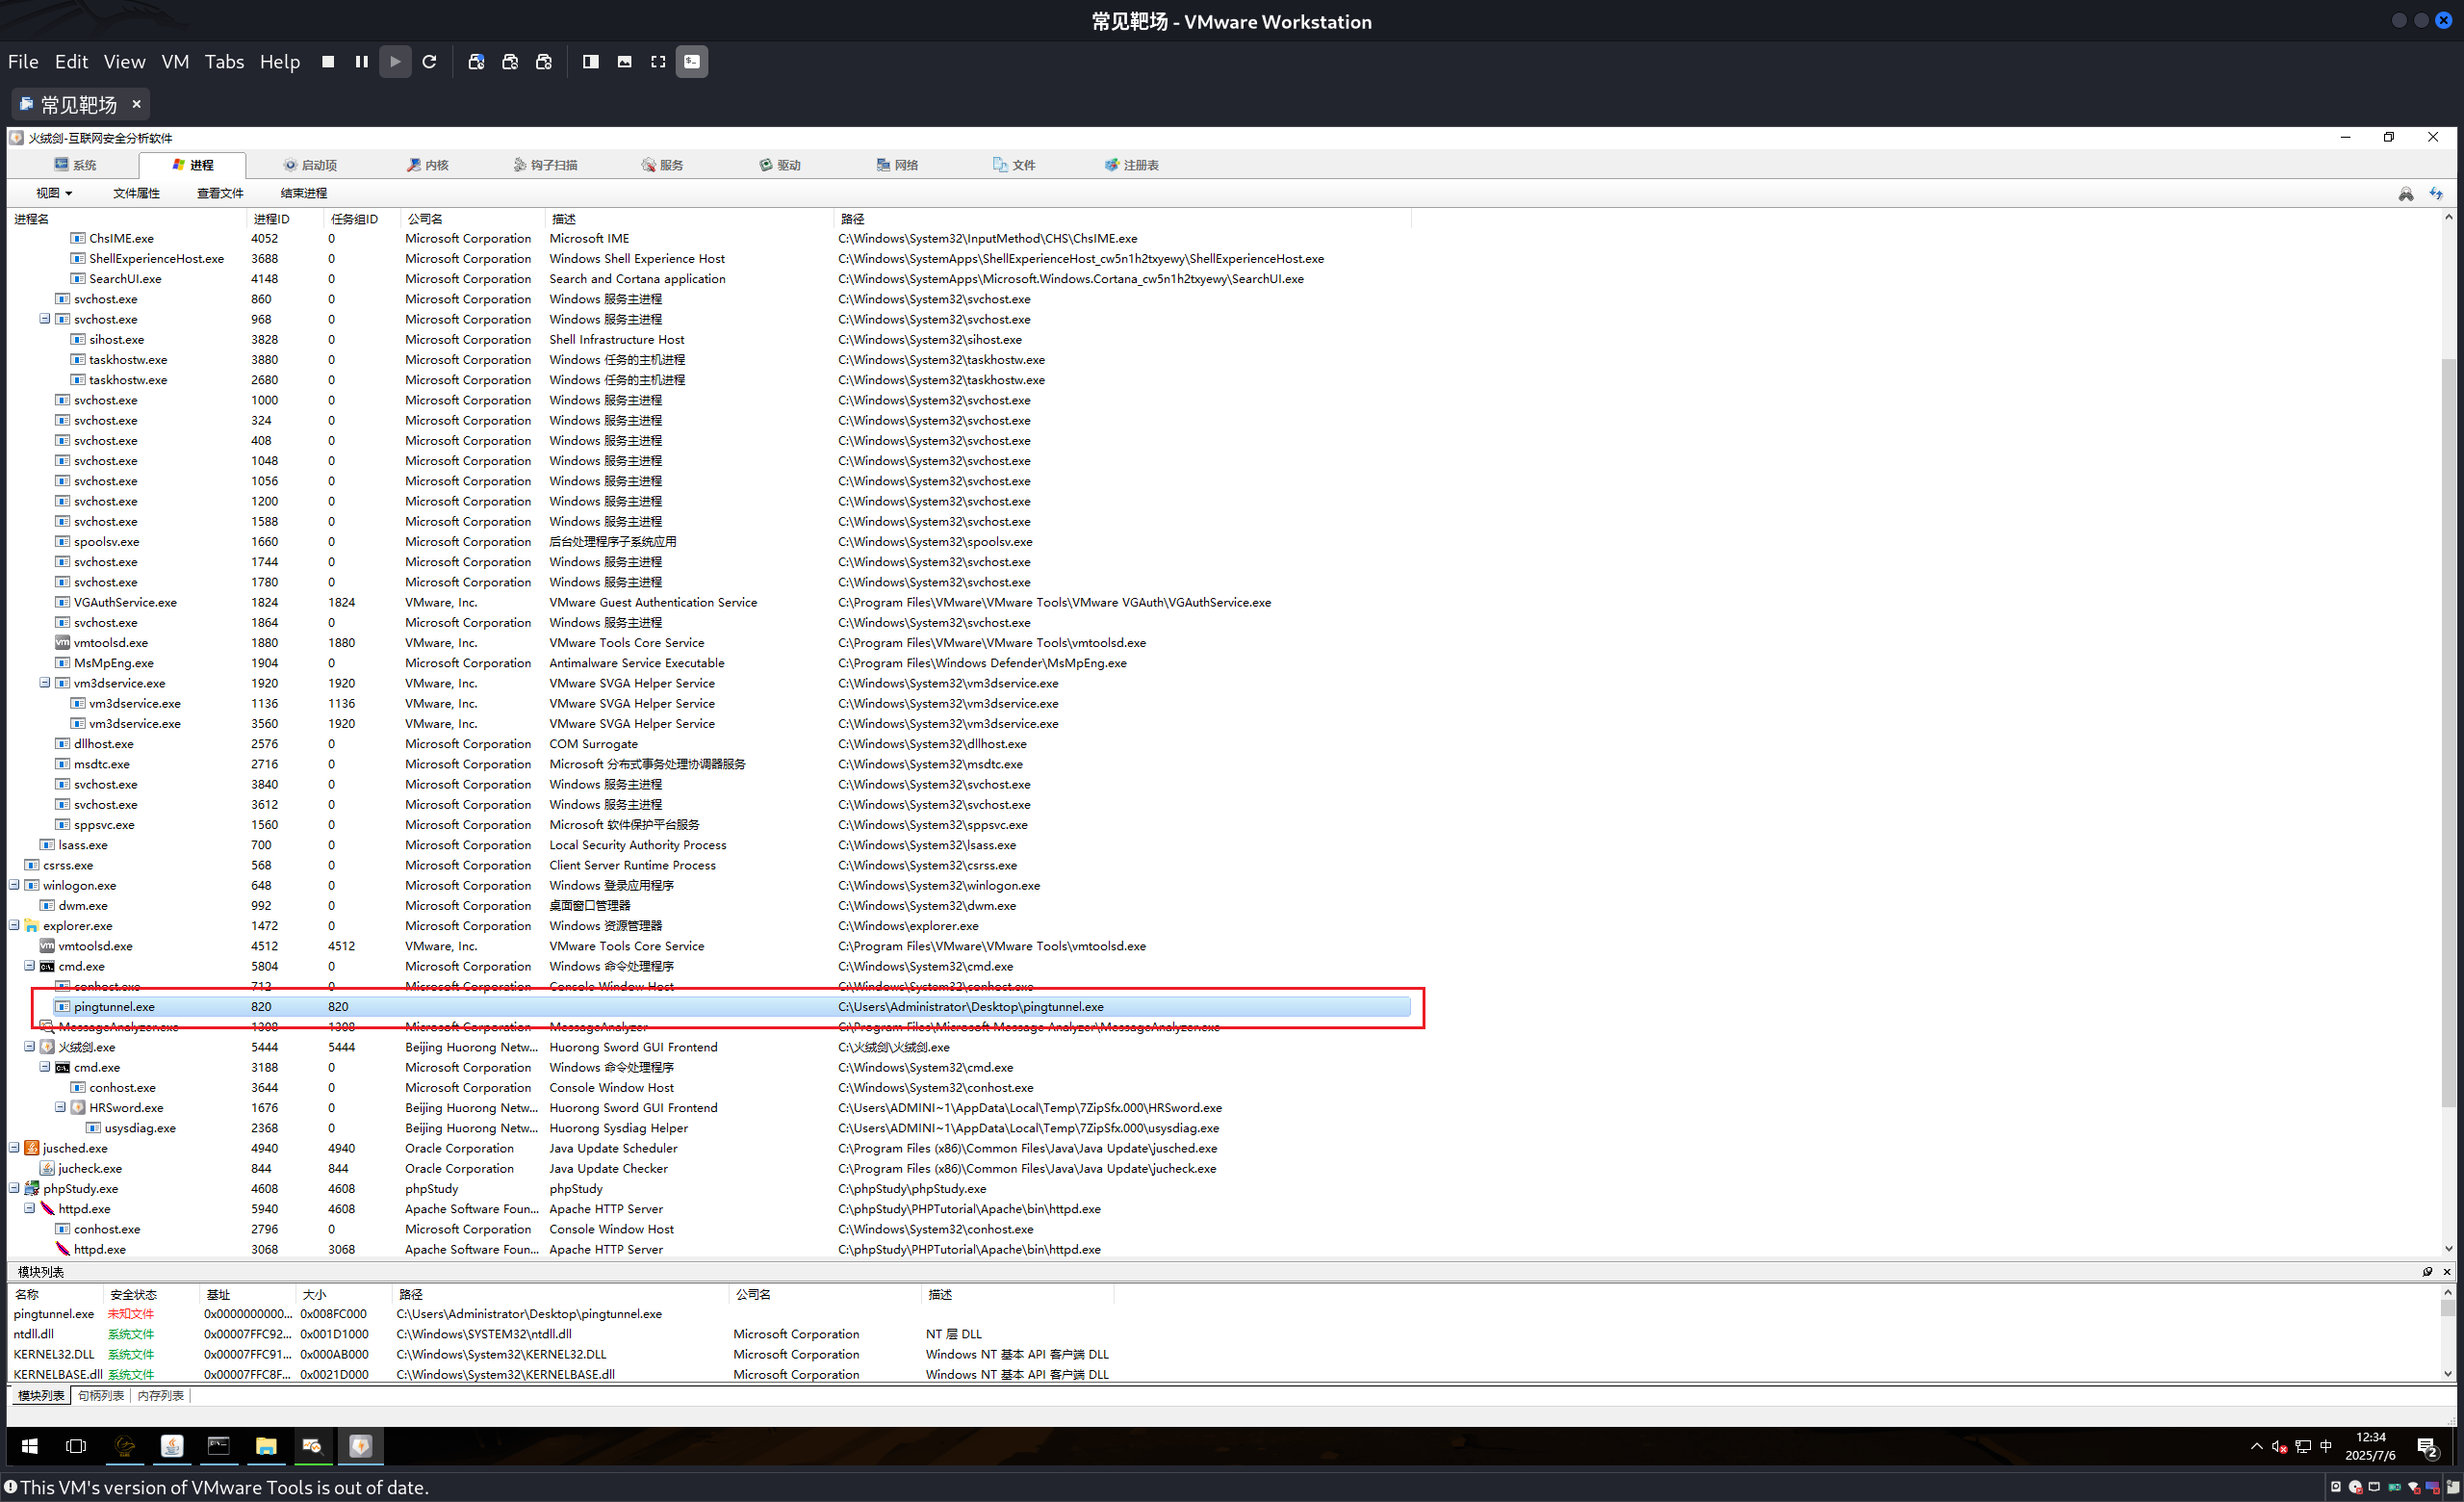
Task: Open File Explorer from the Windows taskbar
Action: point(265,1446)
